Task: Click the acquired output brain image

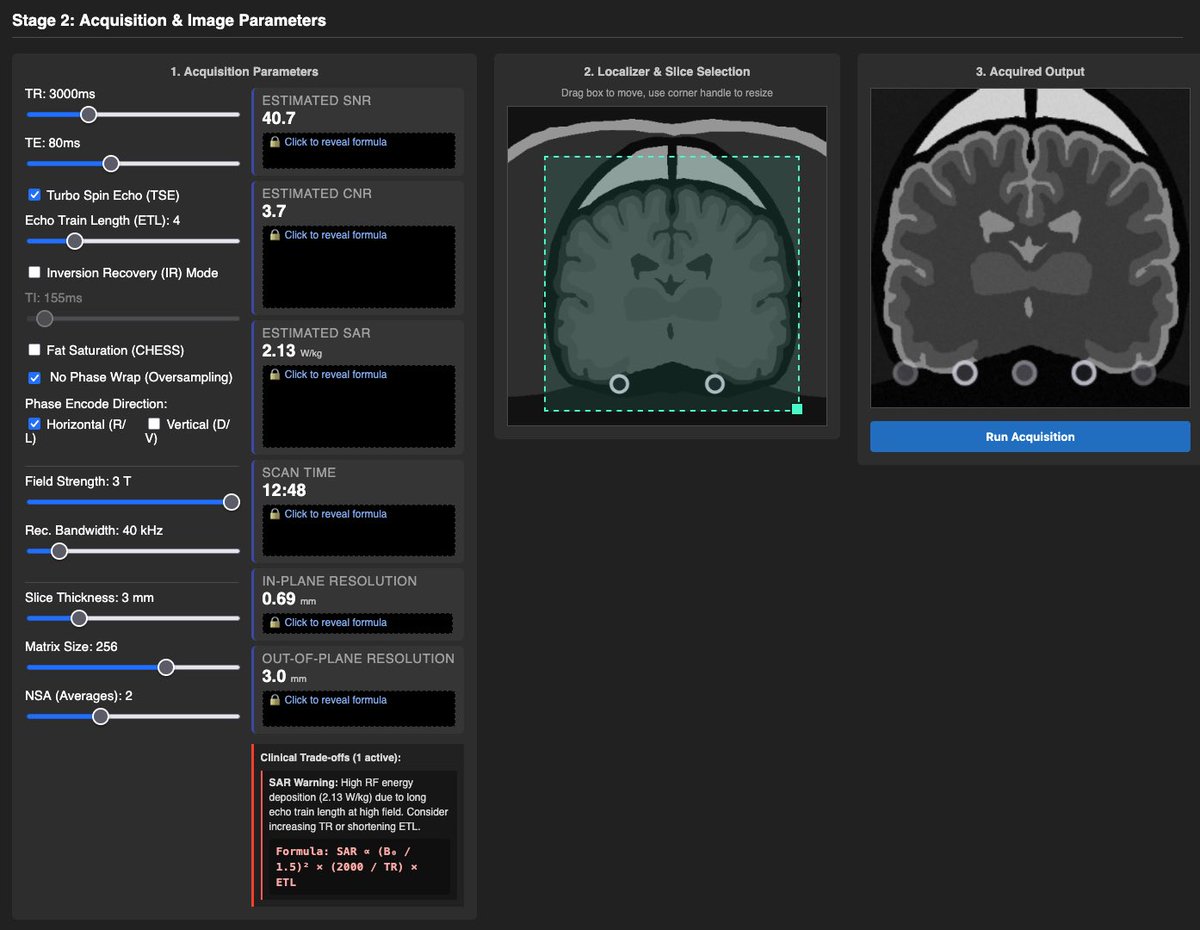Action: tap(1030, 247)
